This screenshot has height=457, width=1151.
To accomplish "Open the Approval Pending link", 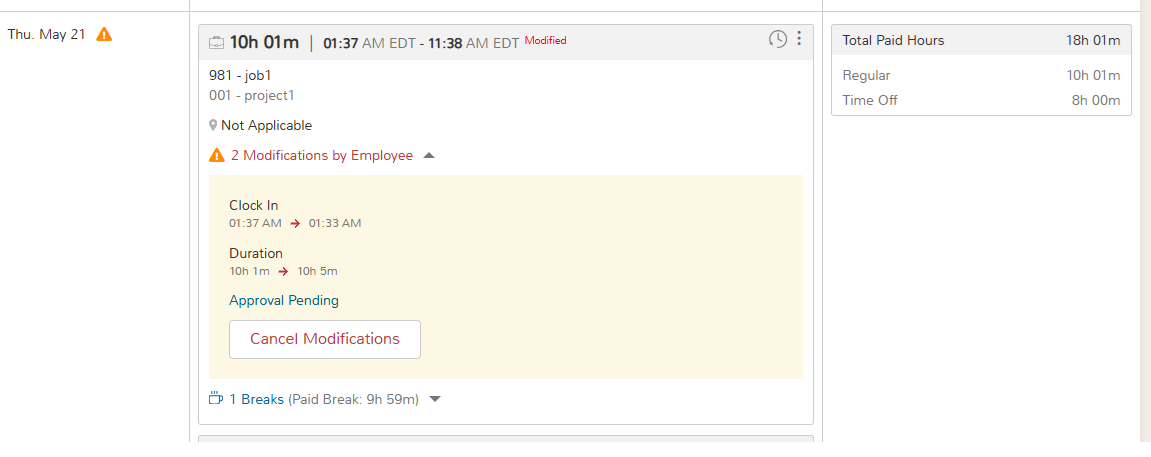I will pos(284,300).
